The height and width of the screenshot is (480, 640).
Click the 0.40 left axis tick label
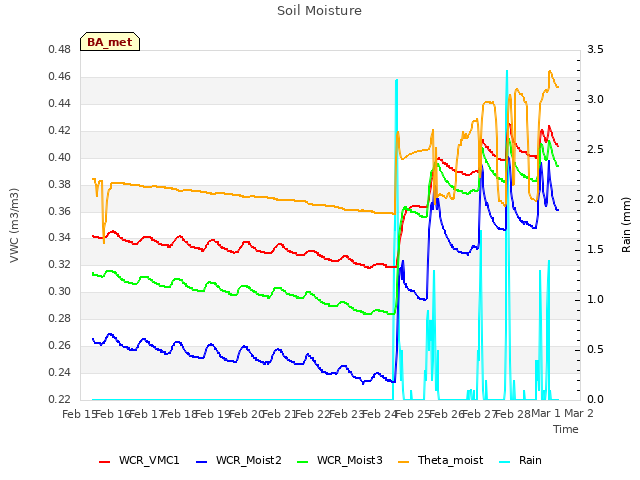[59, 157]
